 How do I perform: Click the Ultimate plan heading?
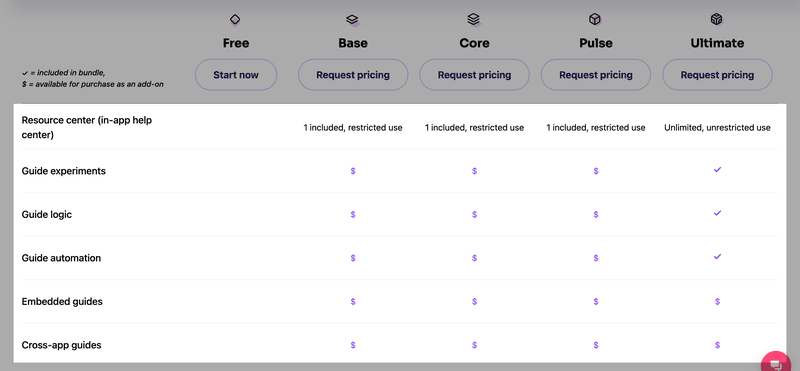pyautogui.click(x=717, y=43)
